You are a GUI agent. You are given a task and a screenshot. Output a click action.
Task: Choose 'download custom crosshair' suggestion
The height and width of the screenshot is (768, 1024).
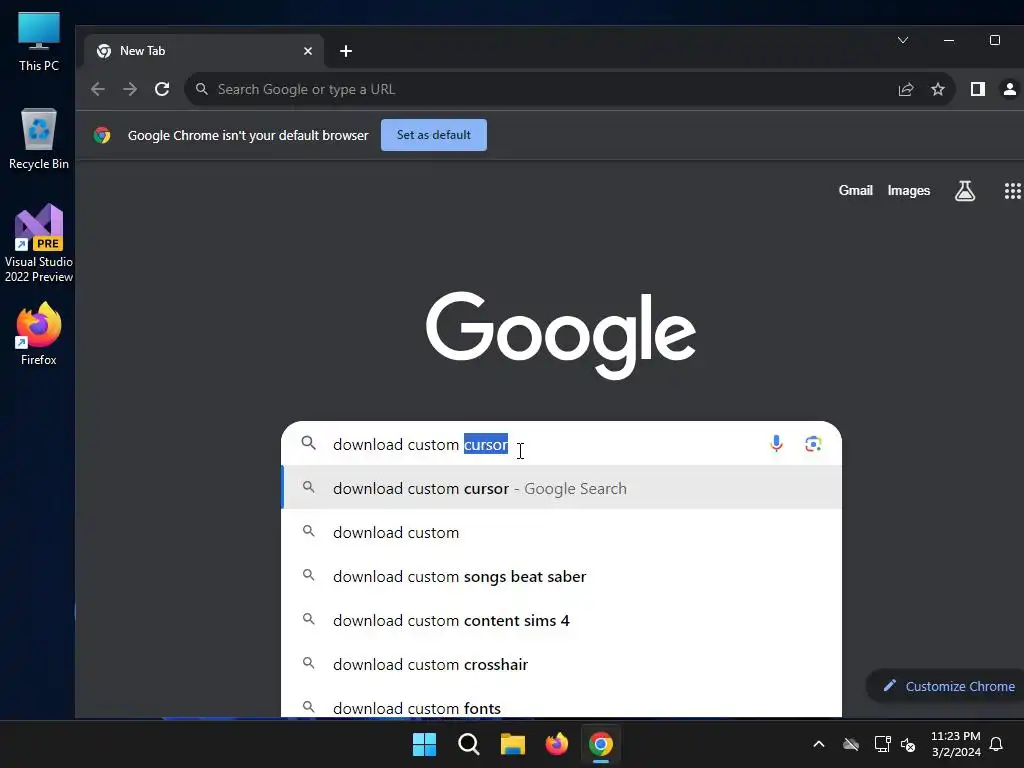coord(562,664)
